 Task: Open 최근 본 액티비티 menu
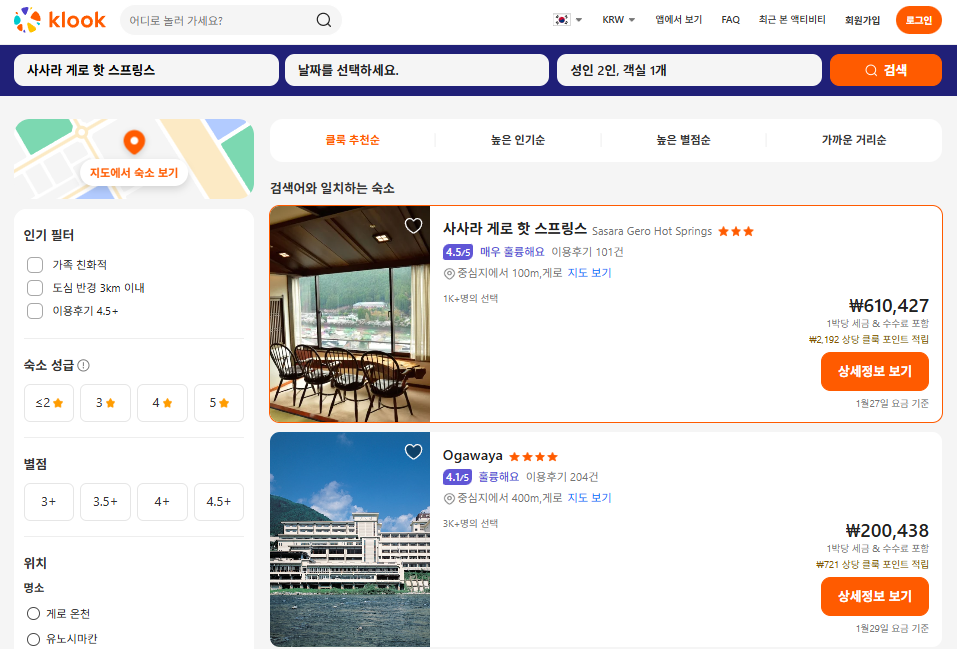tap(792, 20)
